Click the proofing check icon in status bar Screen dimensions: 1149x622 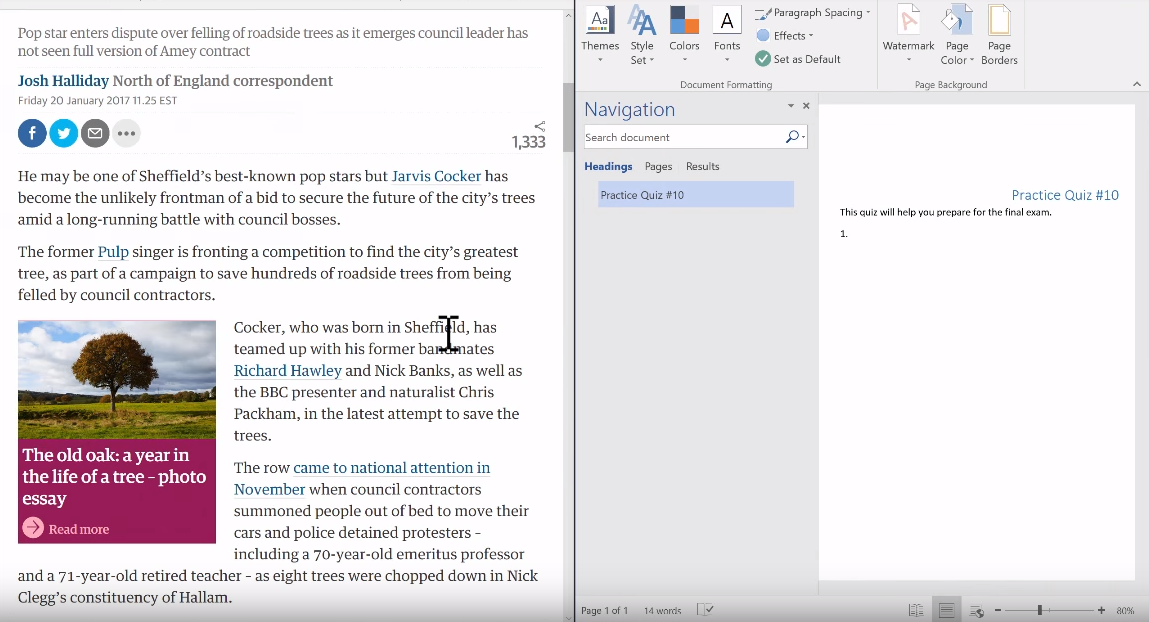705,610
